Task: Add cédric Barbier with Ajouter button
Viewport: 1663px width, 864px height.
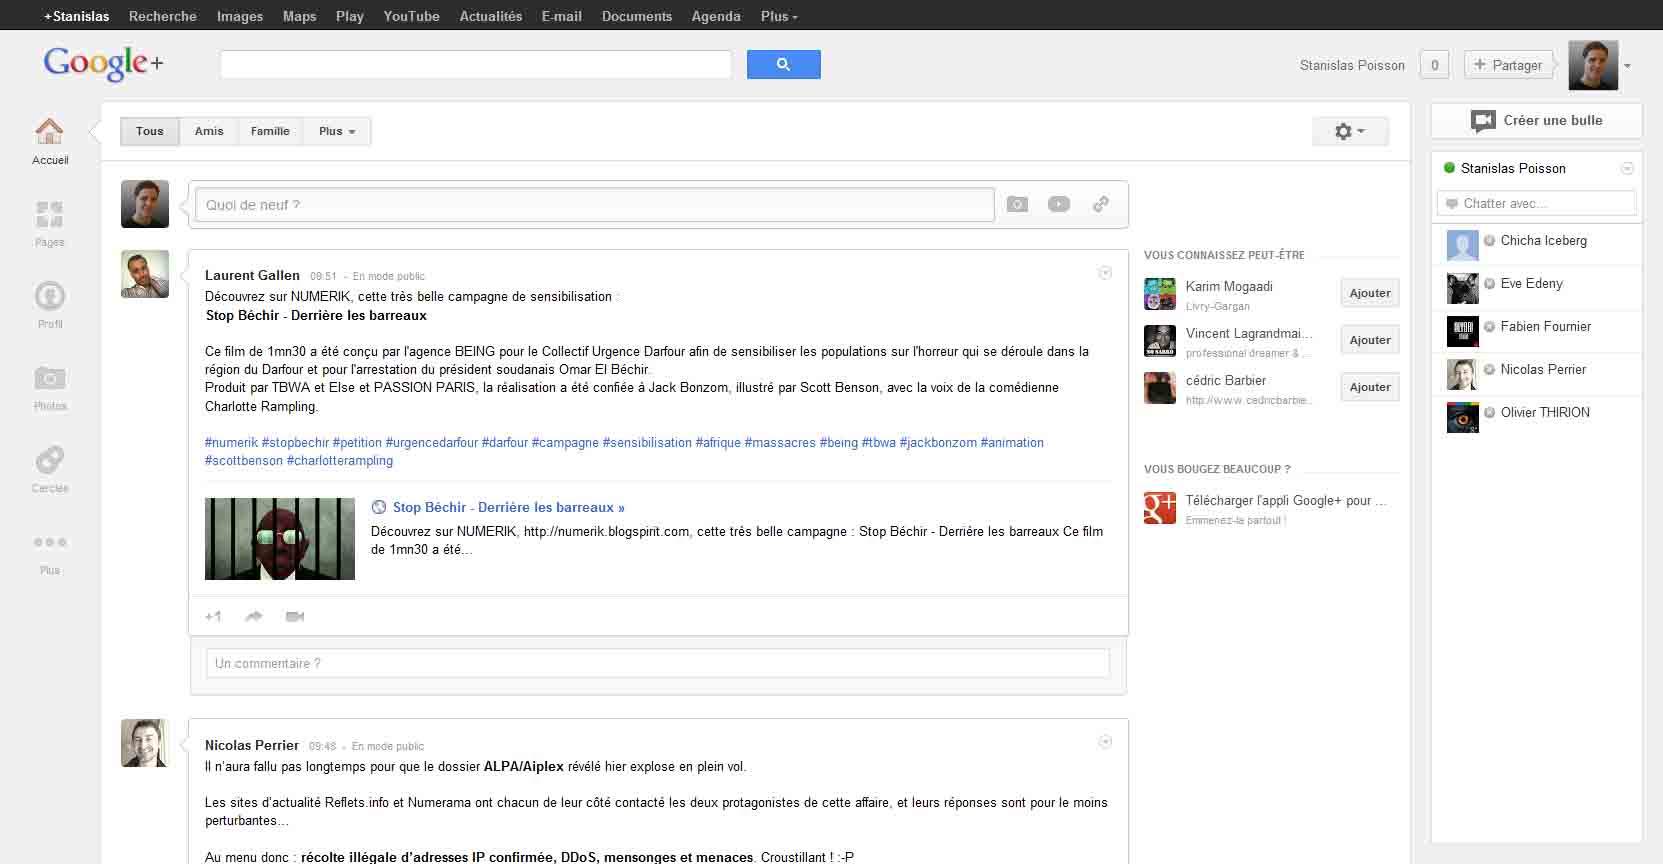Action: [1370, 387]
